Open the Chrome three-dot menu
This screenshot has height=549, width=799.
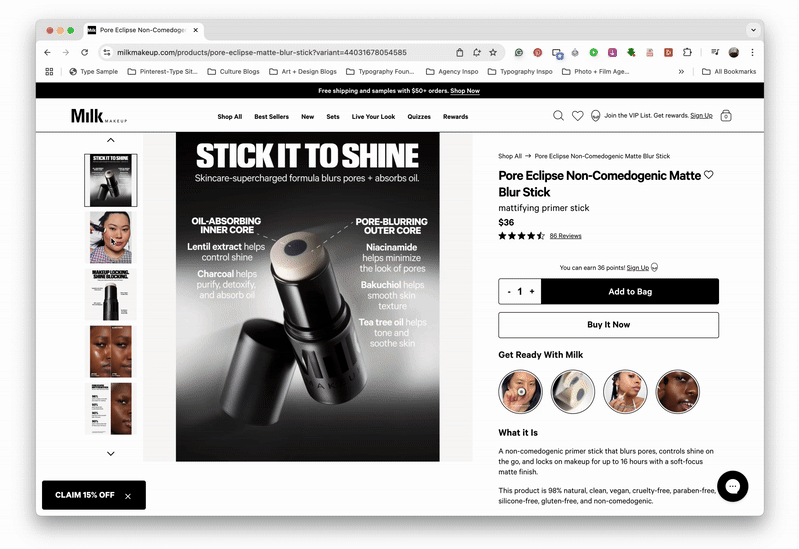coord(752,53)
